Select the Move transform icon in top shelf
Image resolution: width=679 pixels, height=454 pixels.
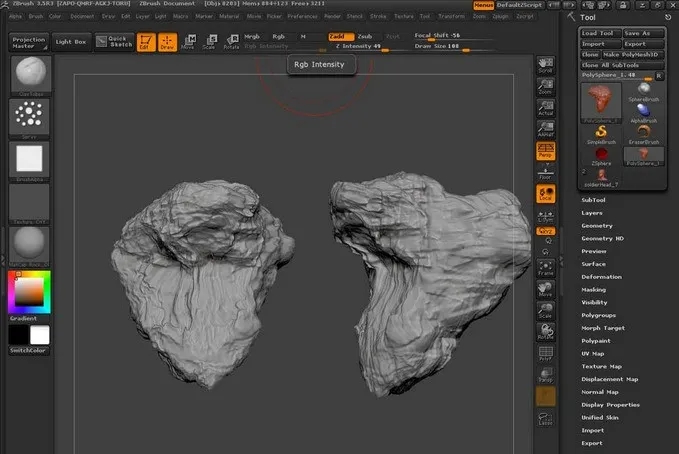point(188,42)
